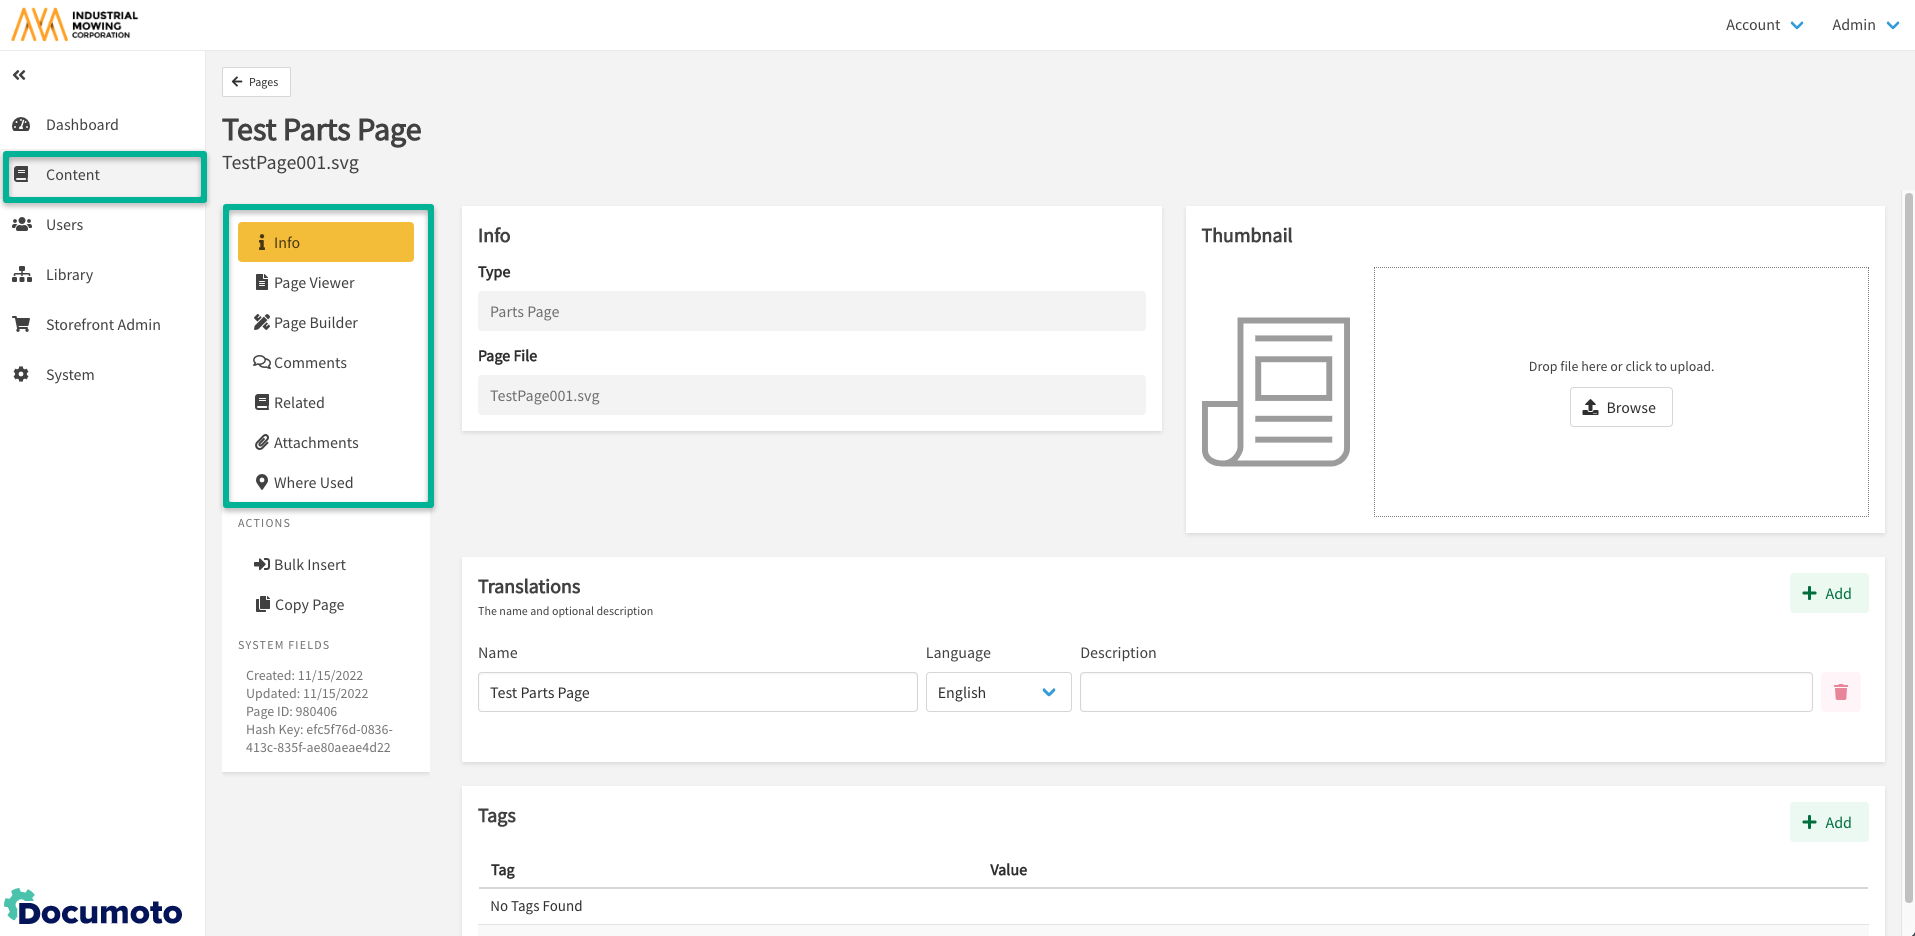Select Where Used in page menu
Screen dimensions: 1915x936
coord(313,483)
